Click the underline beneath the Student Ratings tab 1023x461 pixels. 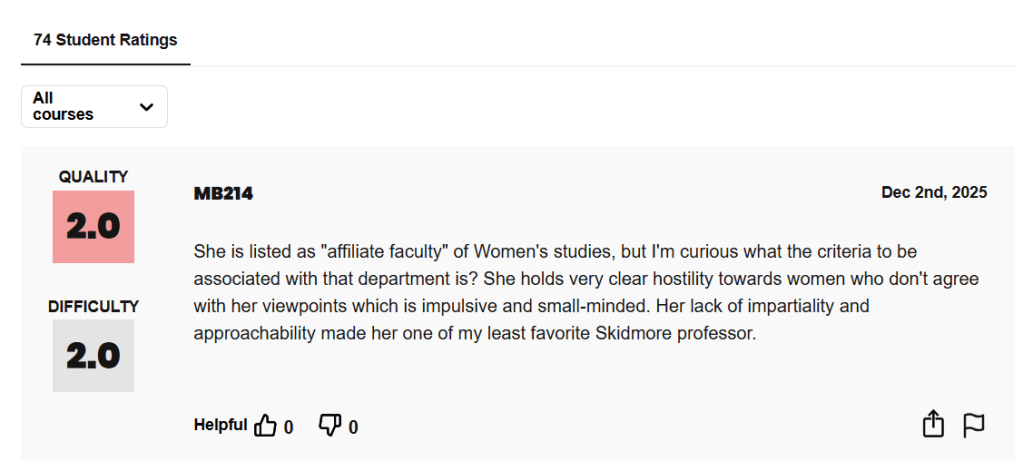point(105,64)
